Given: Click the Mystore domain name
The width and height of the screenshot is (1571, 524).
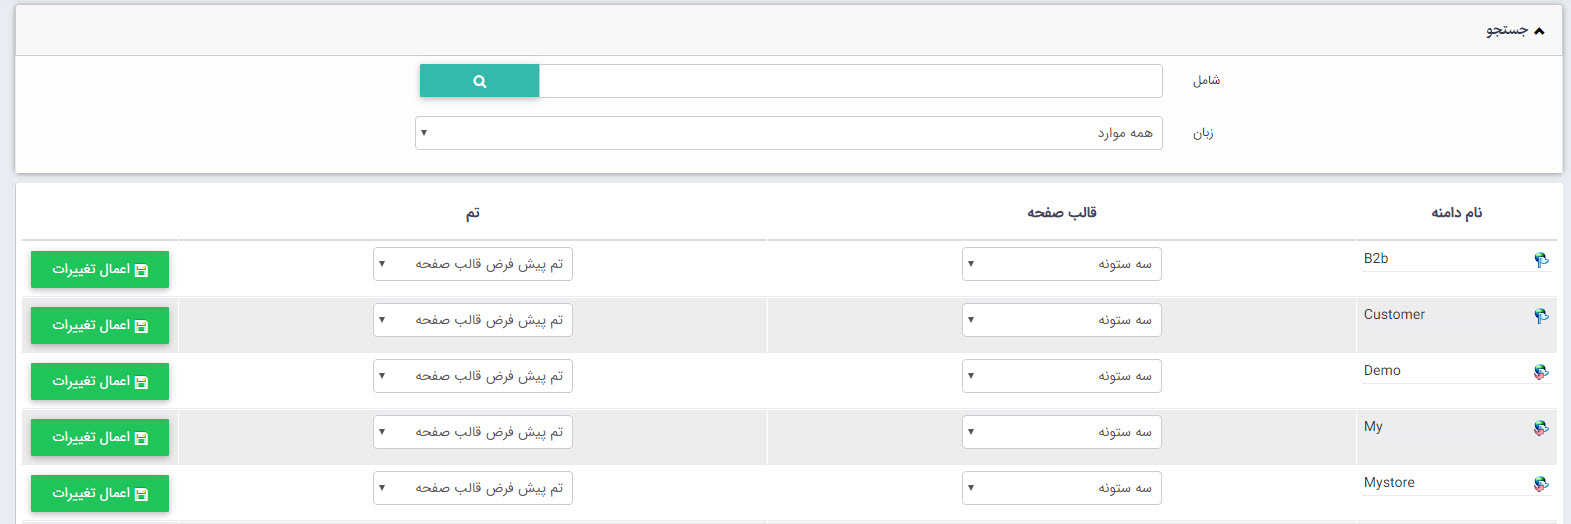Looking at the screenshot, I should tap(1389, 483).
